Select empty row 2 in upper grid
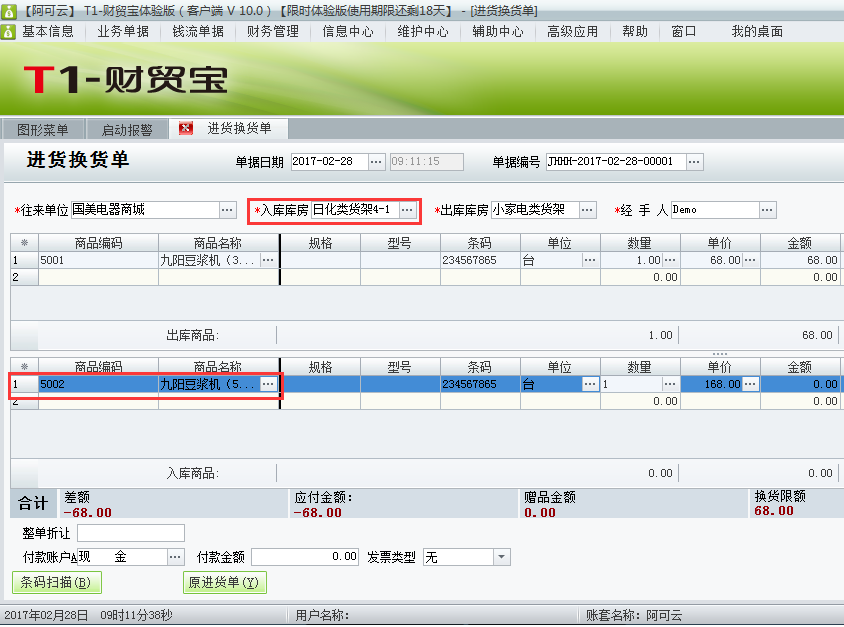Viewport: 844px width, 627px height. point(425,277)
